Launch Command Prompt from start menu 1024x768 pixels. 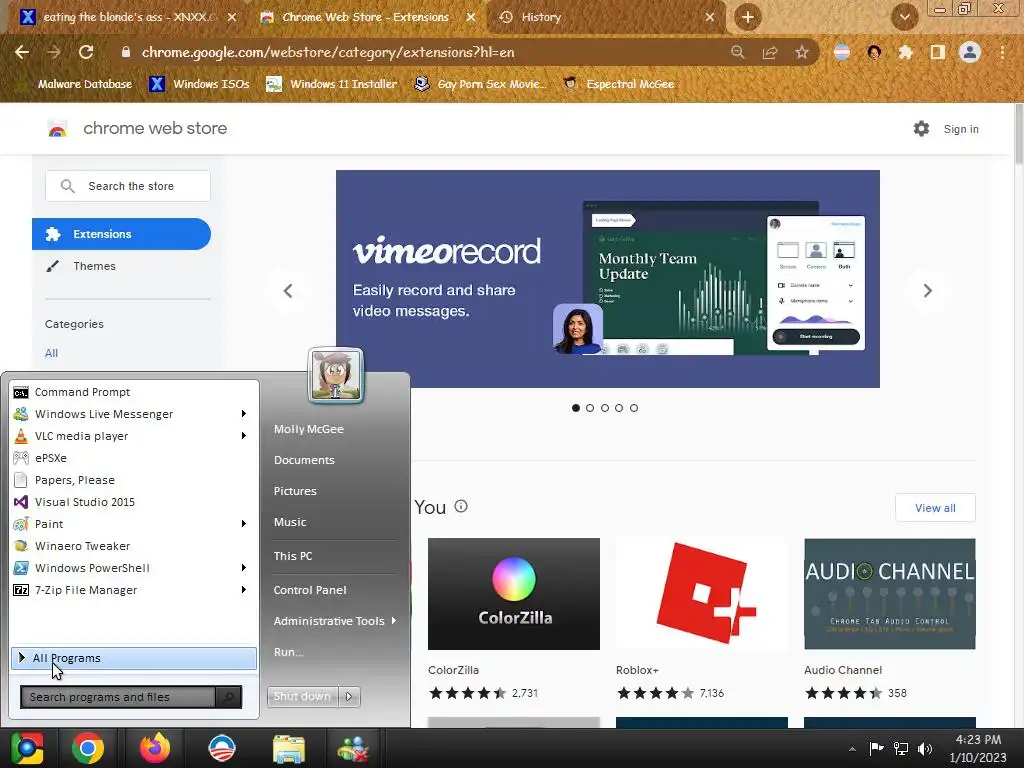click(134, 392)
